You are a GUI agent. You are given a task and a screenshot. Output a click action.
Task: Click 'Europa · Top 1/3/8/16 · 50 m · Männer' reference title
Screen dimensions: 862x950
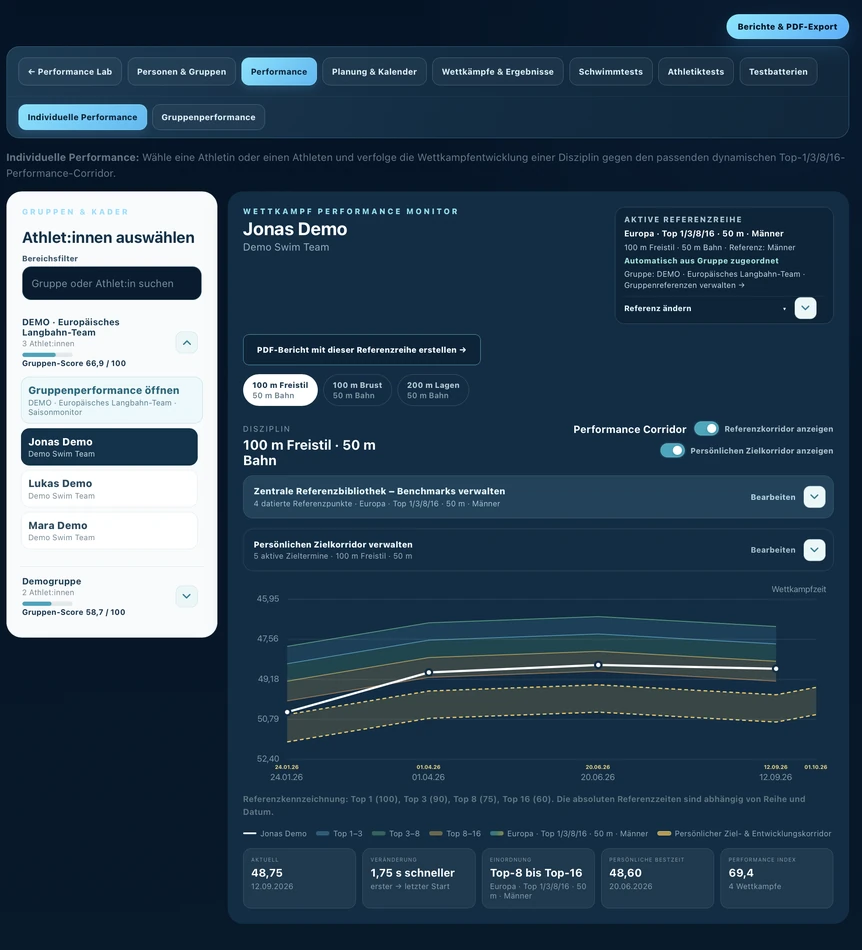click(703, 233)
